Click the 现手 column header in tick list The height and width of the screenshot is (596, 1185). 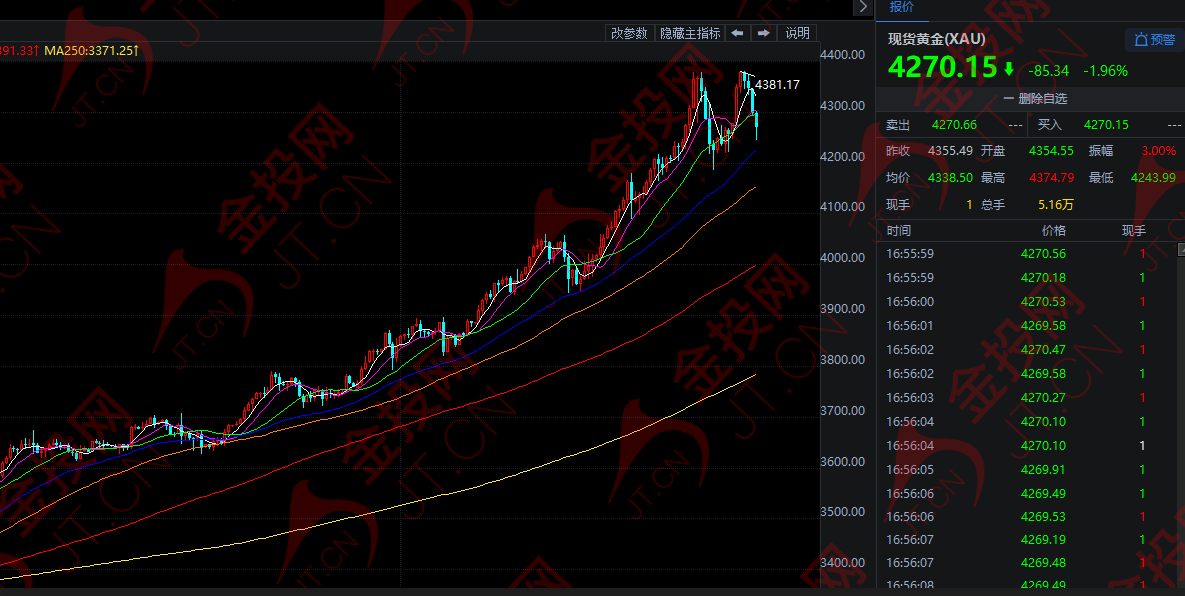click(x=1133, y=230)
